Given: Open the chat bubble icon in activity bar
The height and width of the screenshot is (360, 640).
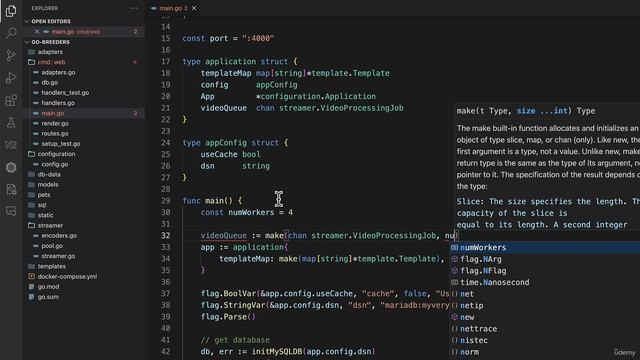Looking at the screenshot, I should [11, 211].
